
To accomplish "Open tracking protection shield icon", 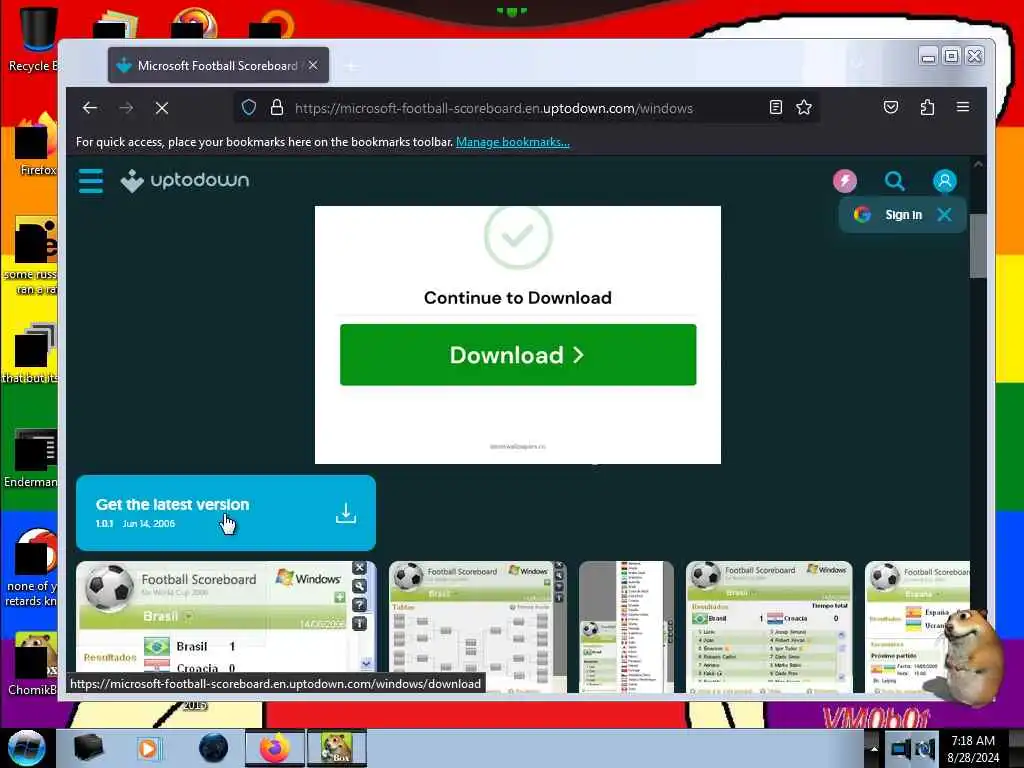I will coord(249,107).
